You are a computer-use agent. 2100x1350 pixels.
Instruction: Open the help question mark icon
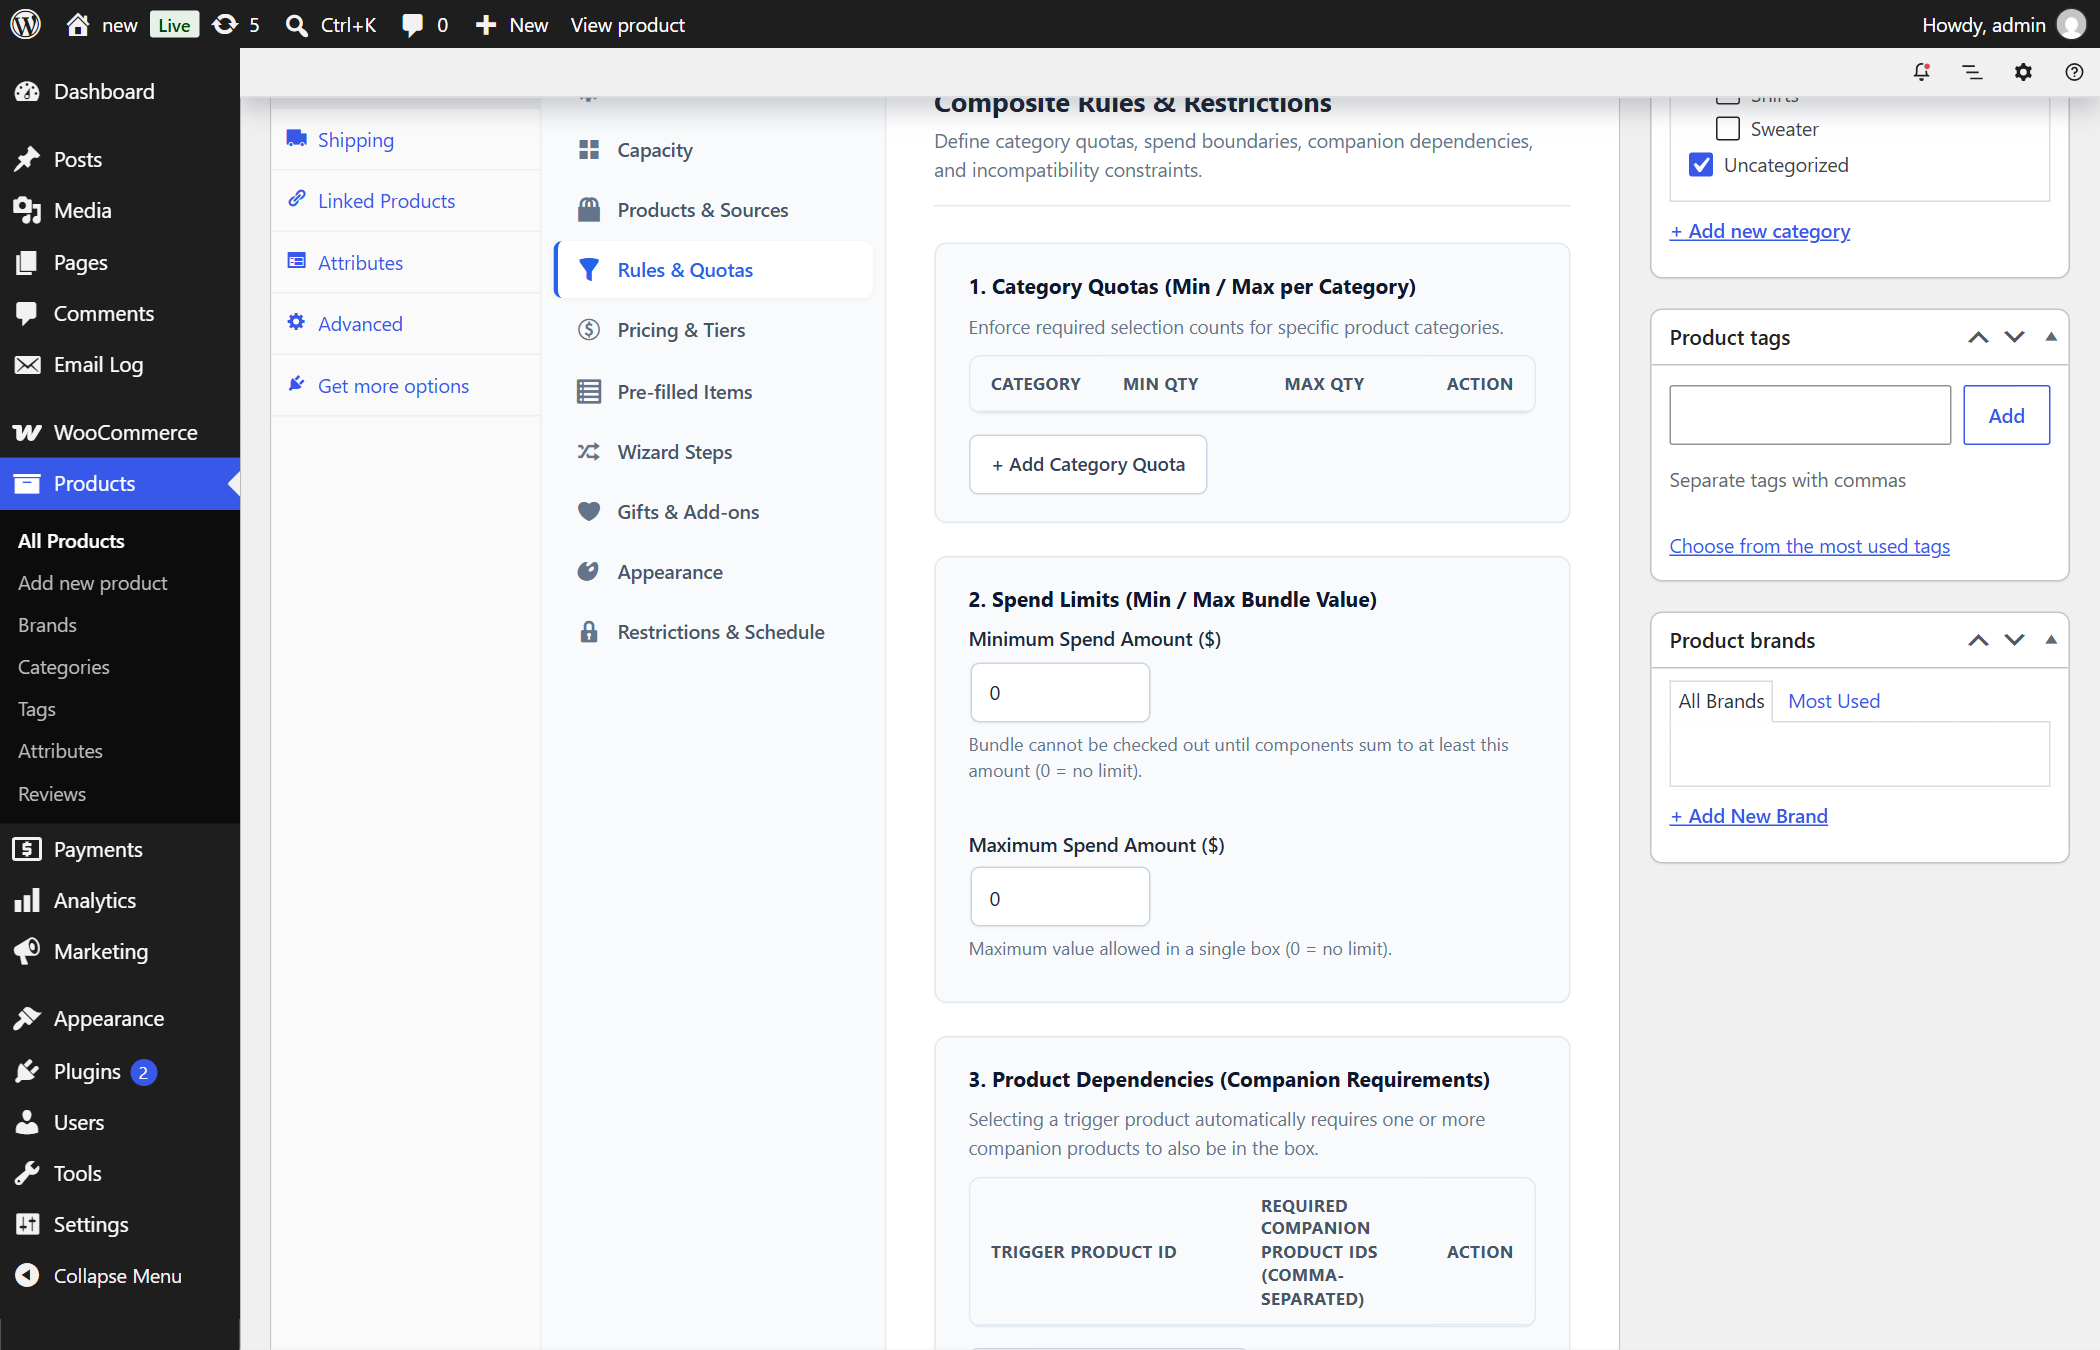pyautogui.click(x=2074, y=72)
